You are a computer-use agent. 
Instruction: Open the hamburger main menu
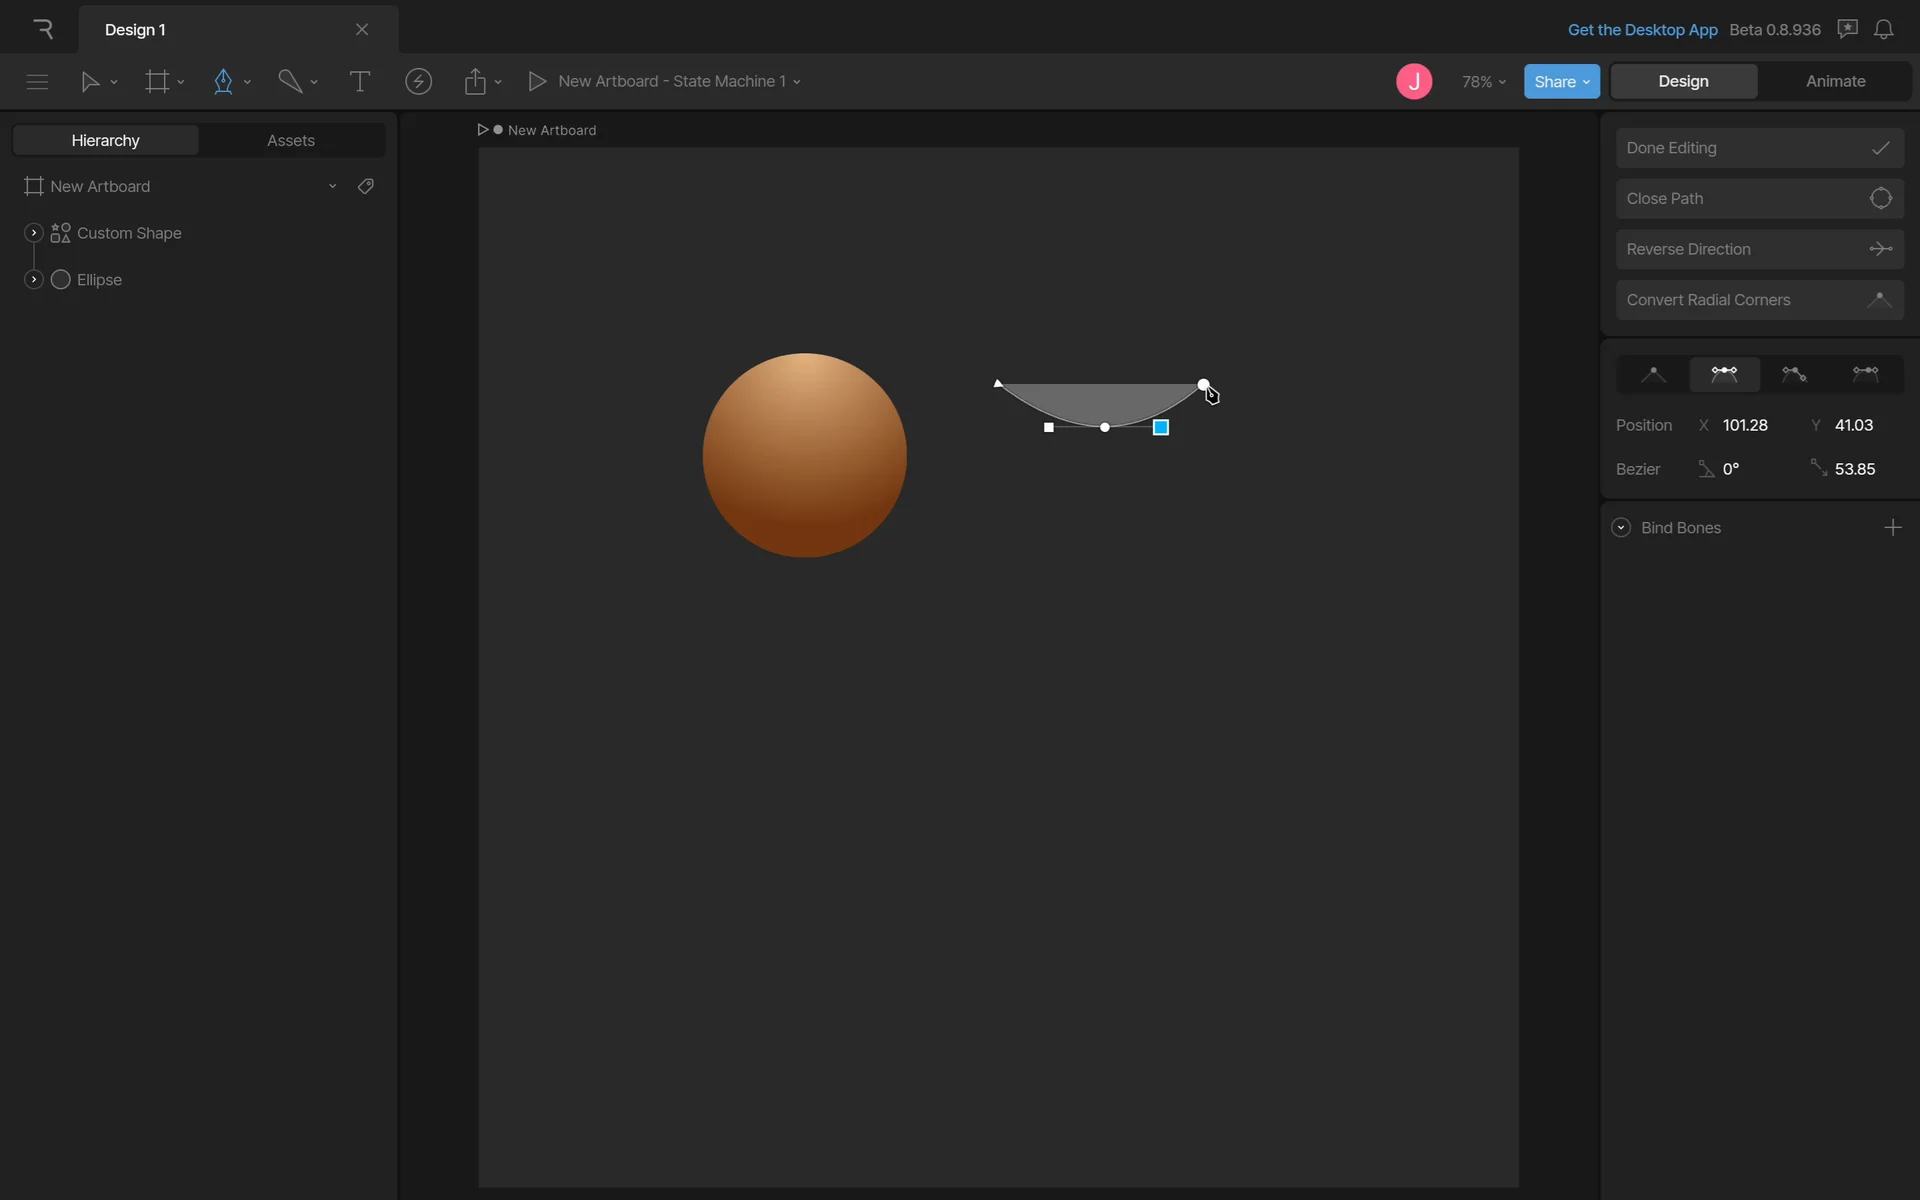pos(37,81)
